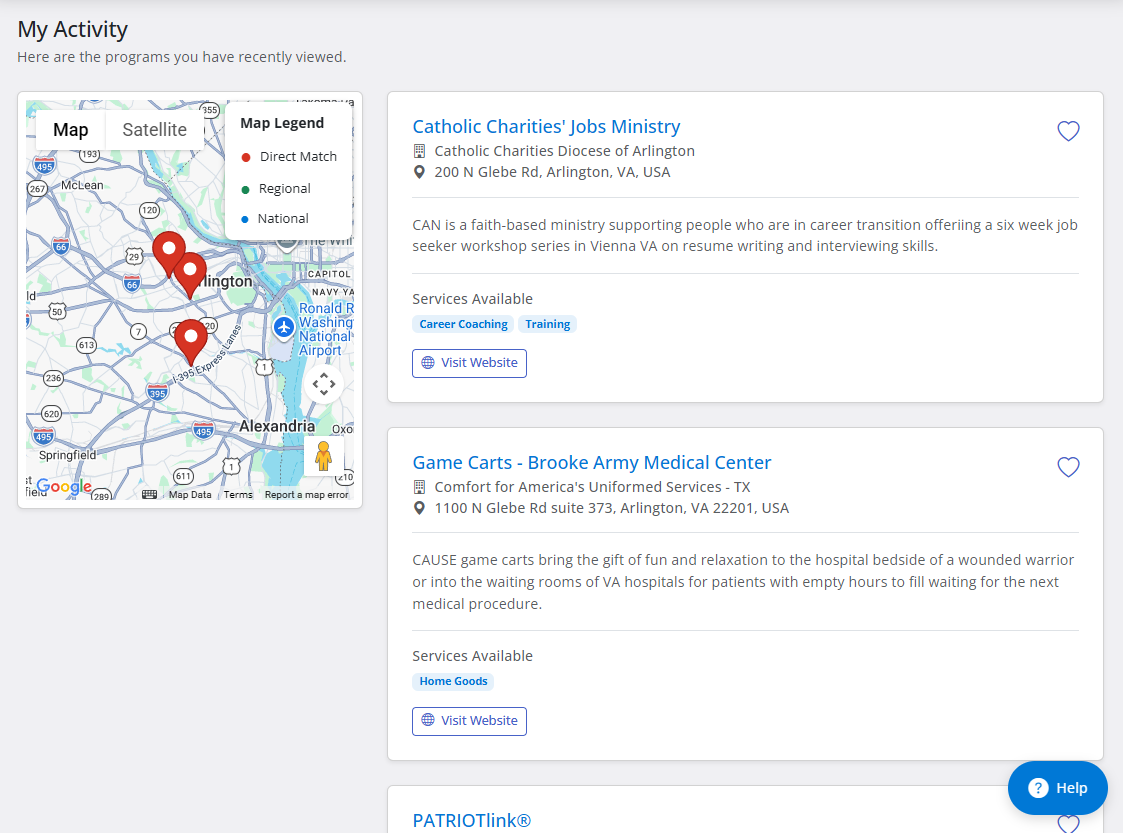Viewport: 1123px width, 833px height.
Task: Visit Website for Catholic Charities' Jobs Ministry
Action: pyautogui.click(x=469, y=363)
